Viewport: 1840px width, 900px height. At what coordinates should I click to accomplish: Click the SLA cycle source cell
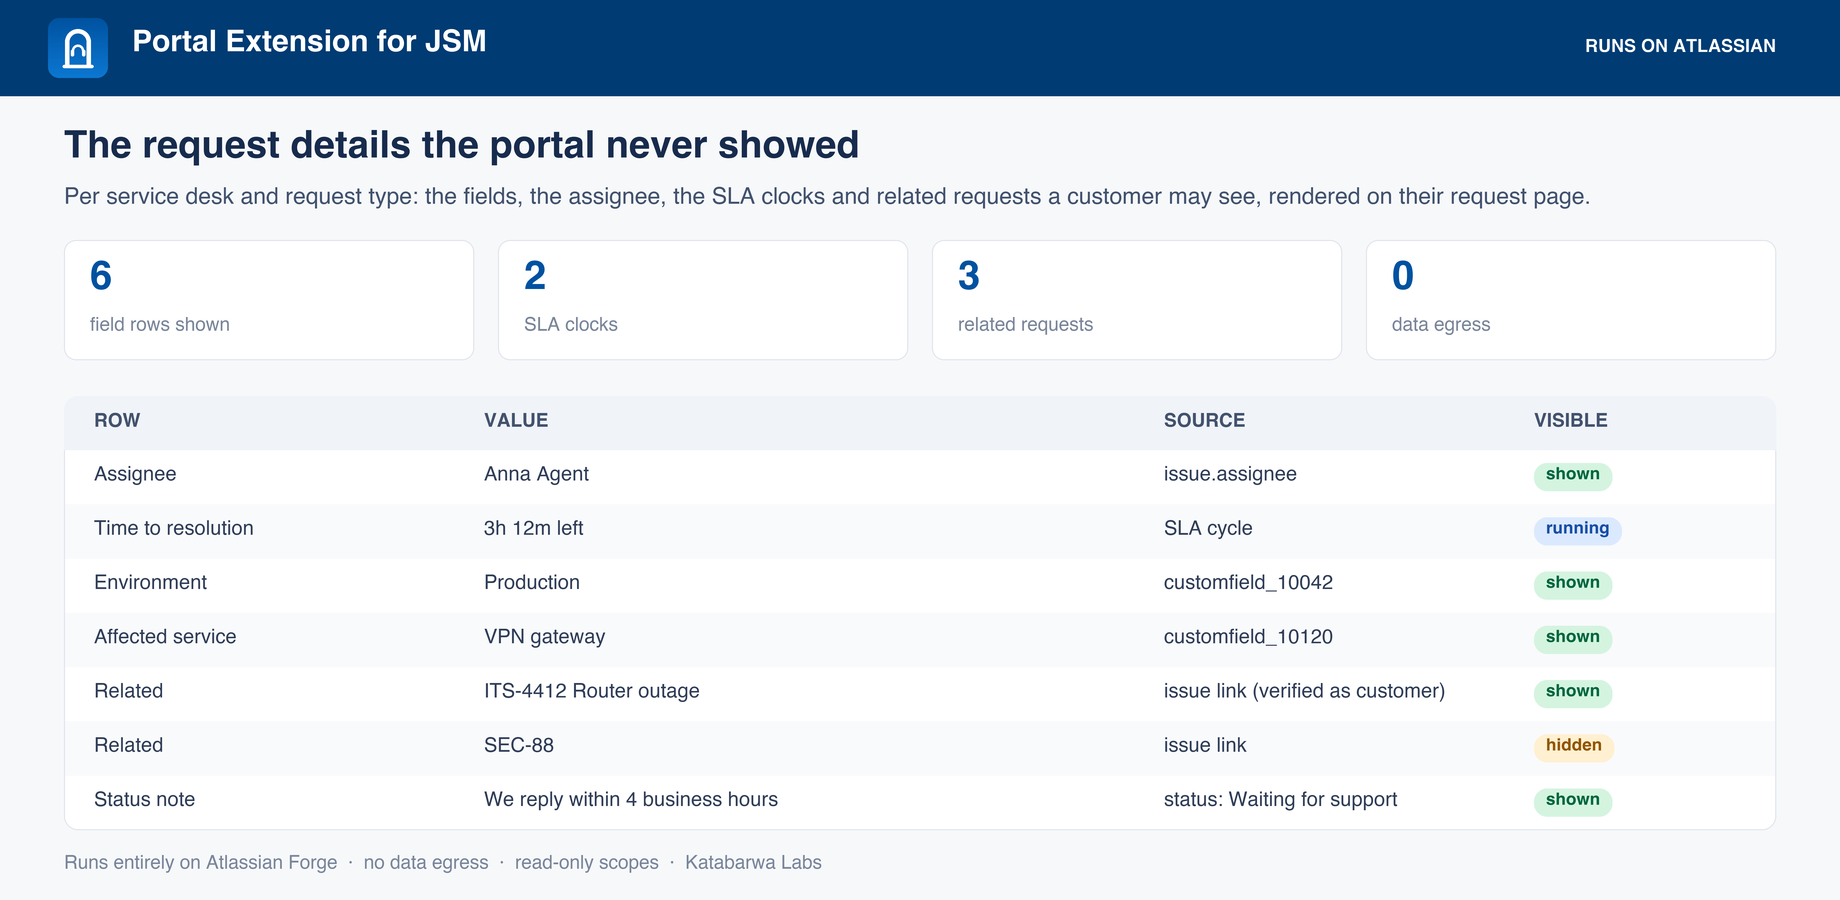pyautogui.click(x=1208, y=528)
